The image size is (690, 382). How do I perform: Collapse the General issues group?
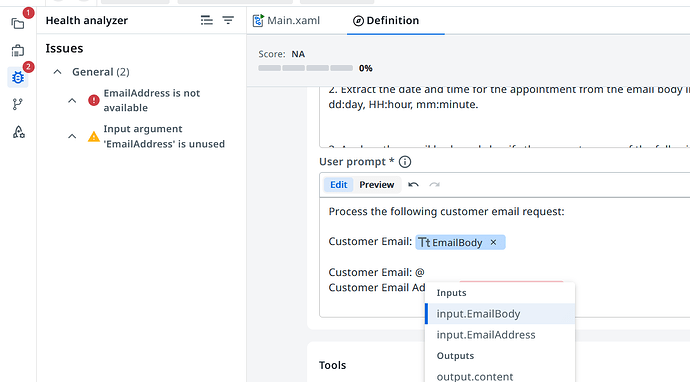coord(58,72)
